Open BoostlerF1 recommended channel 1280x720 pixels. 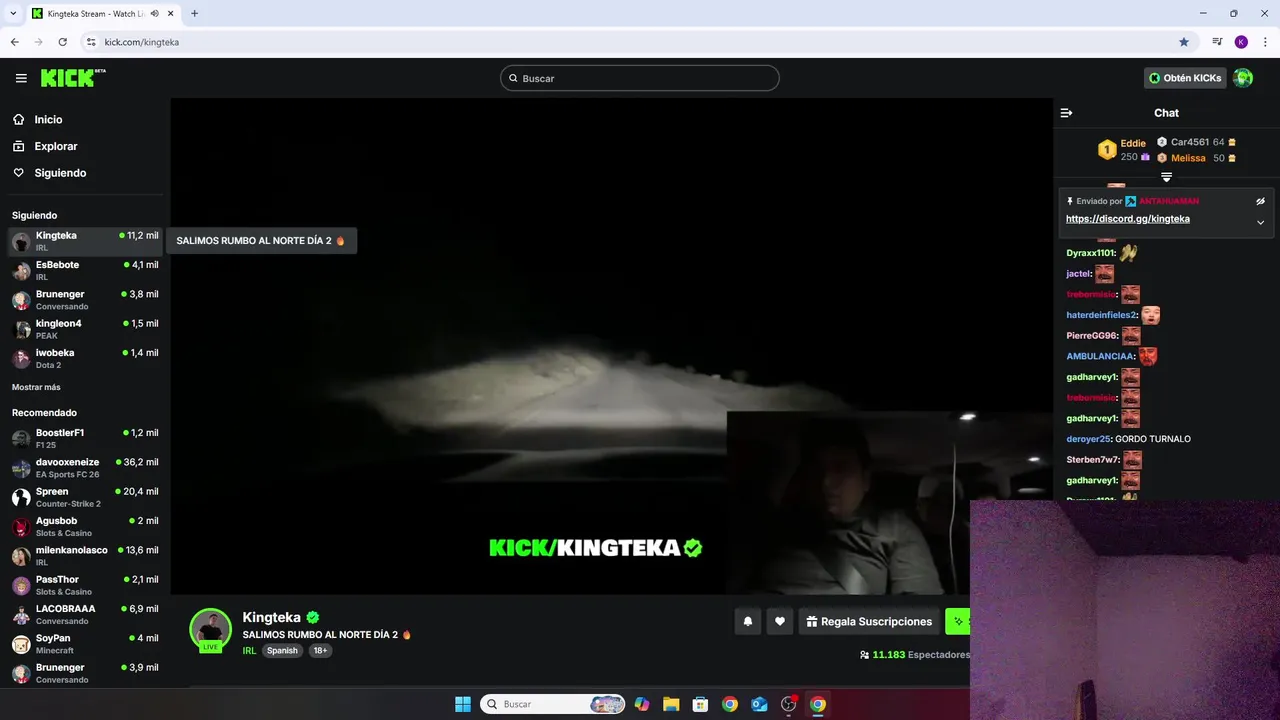85,438
